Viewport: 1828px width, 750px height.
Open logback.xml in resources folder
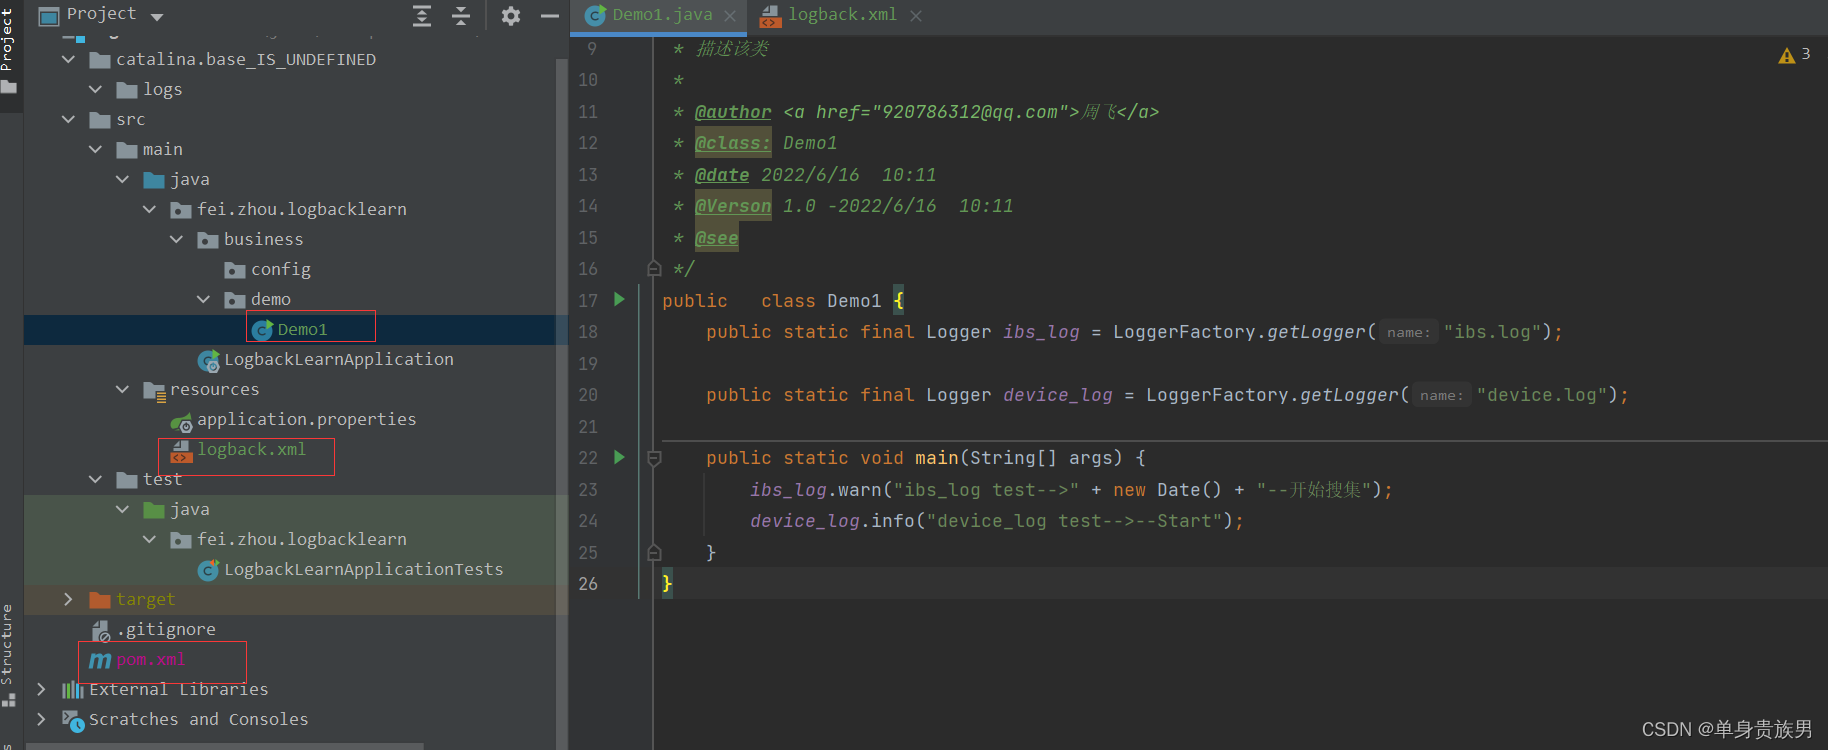coord(251,450)
